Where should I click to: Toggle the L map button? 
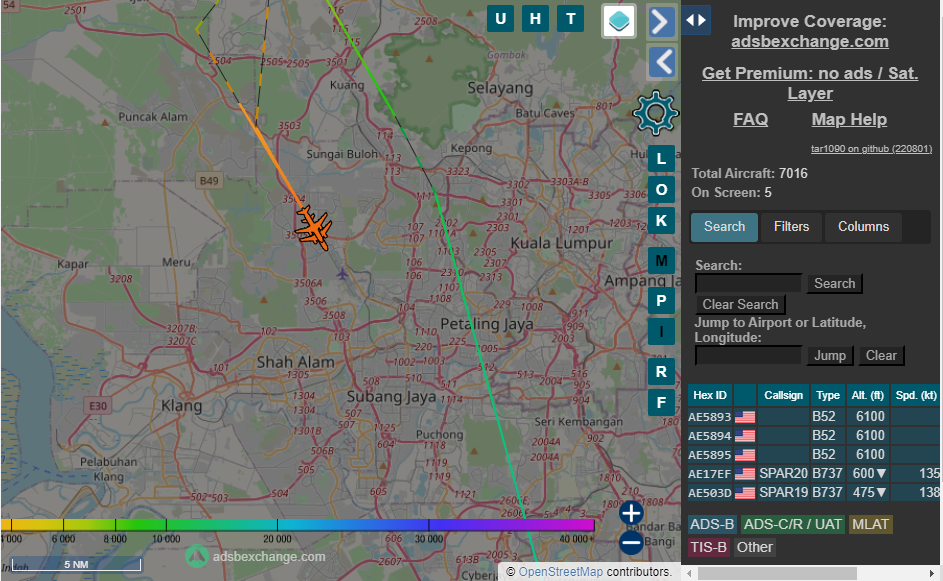click(661, 159)
